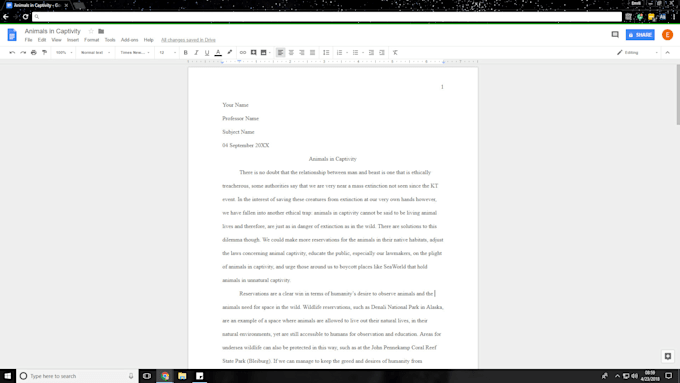Open the View menu
Viewport: 680px width, 383px height.
coord(56,40)
